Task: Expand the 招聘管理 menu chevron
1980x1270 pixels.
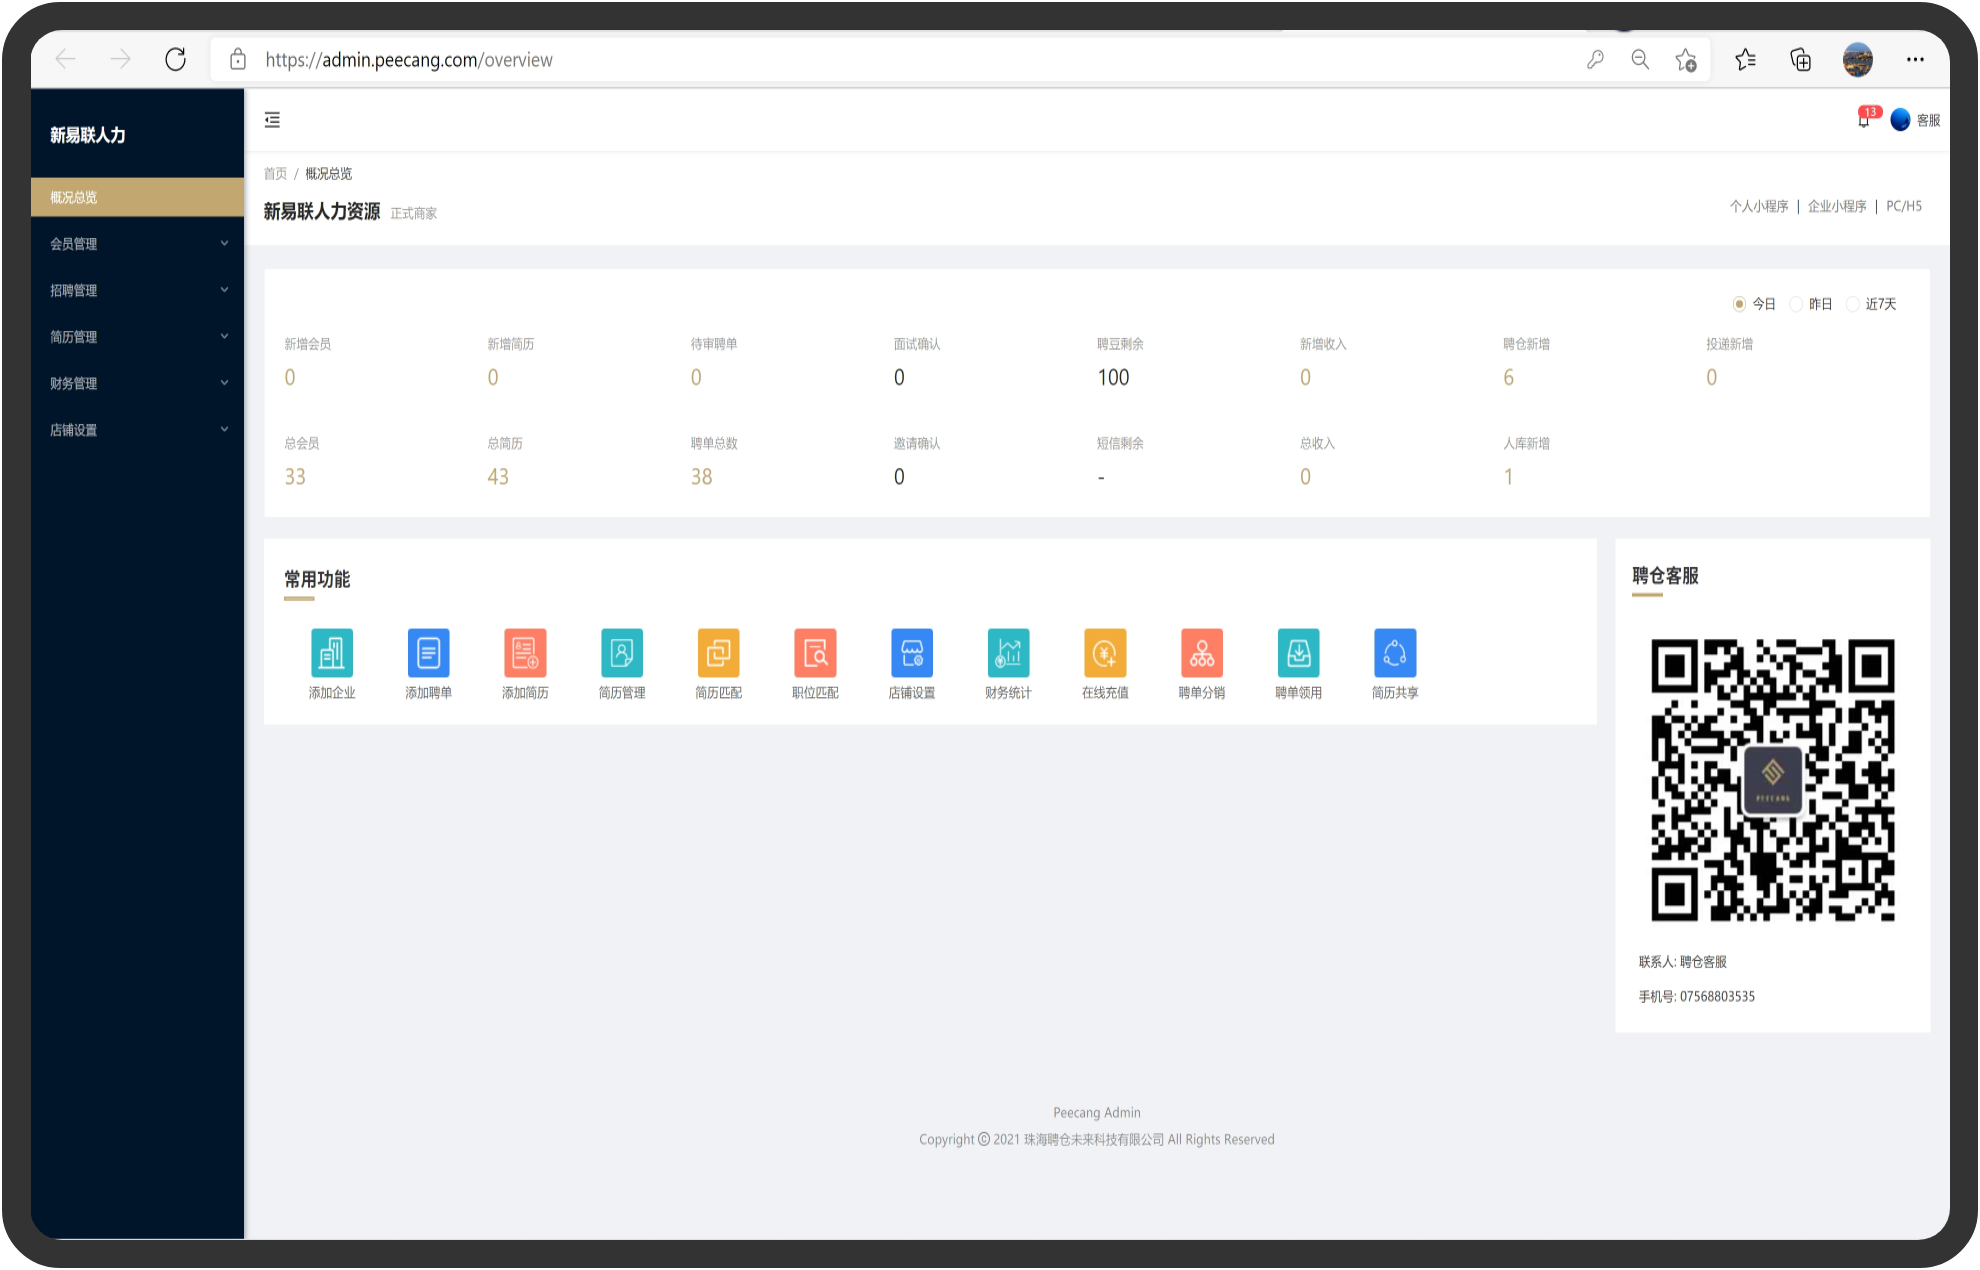Action: [x=224, y=290]
